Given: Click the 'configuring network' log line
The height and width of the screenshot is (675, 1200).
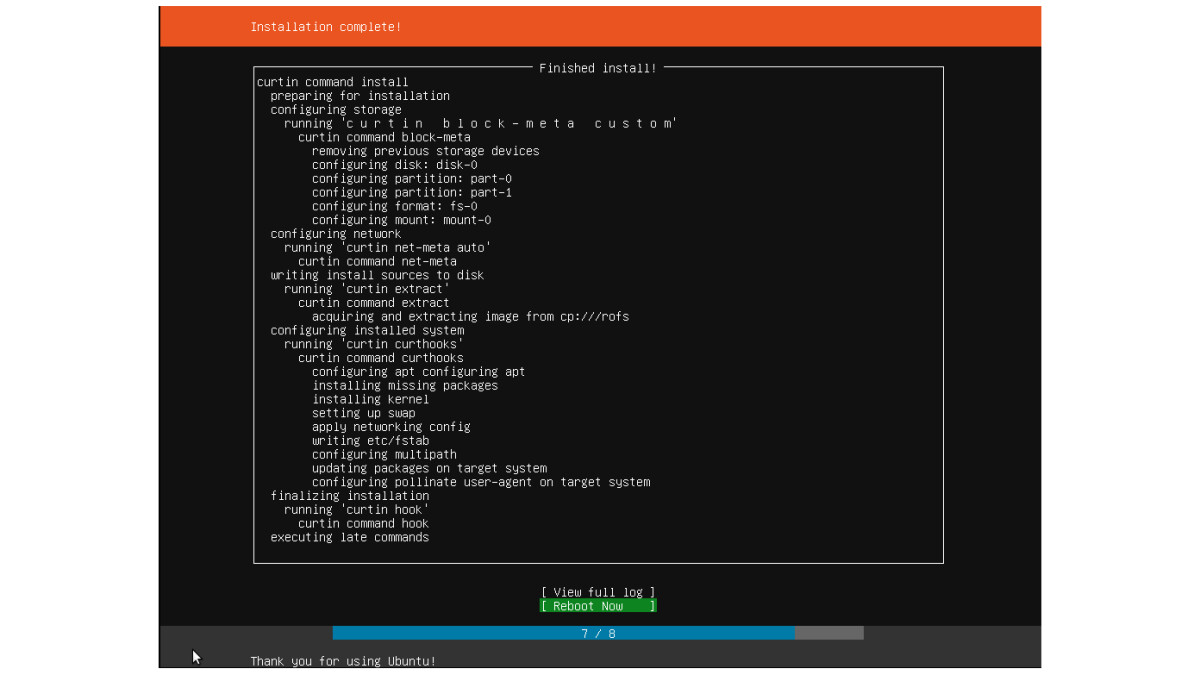Looking at the screenshot, I should pyautogui.click(x=336, y=234).
